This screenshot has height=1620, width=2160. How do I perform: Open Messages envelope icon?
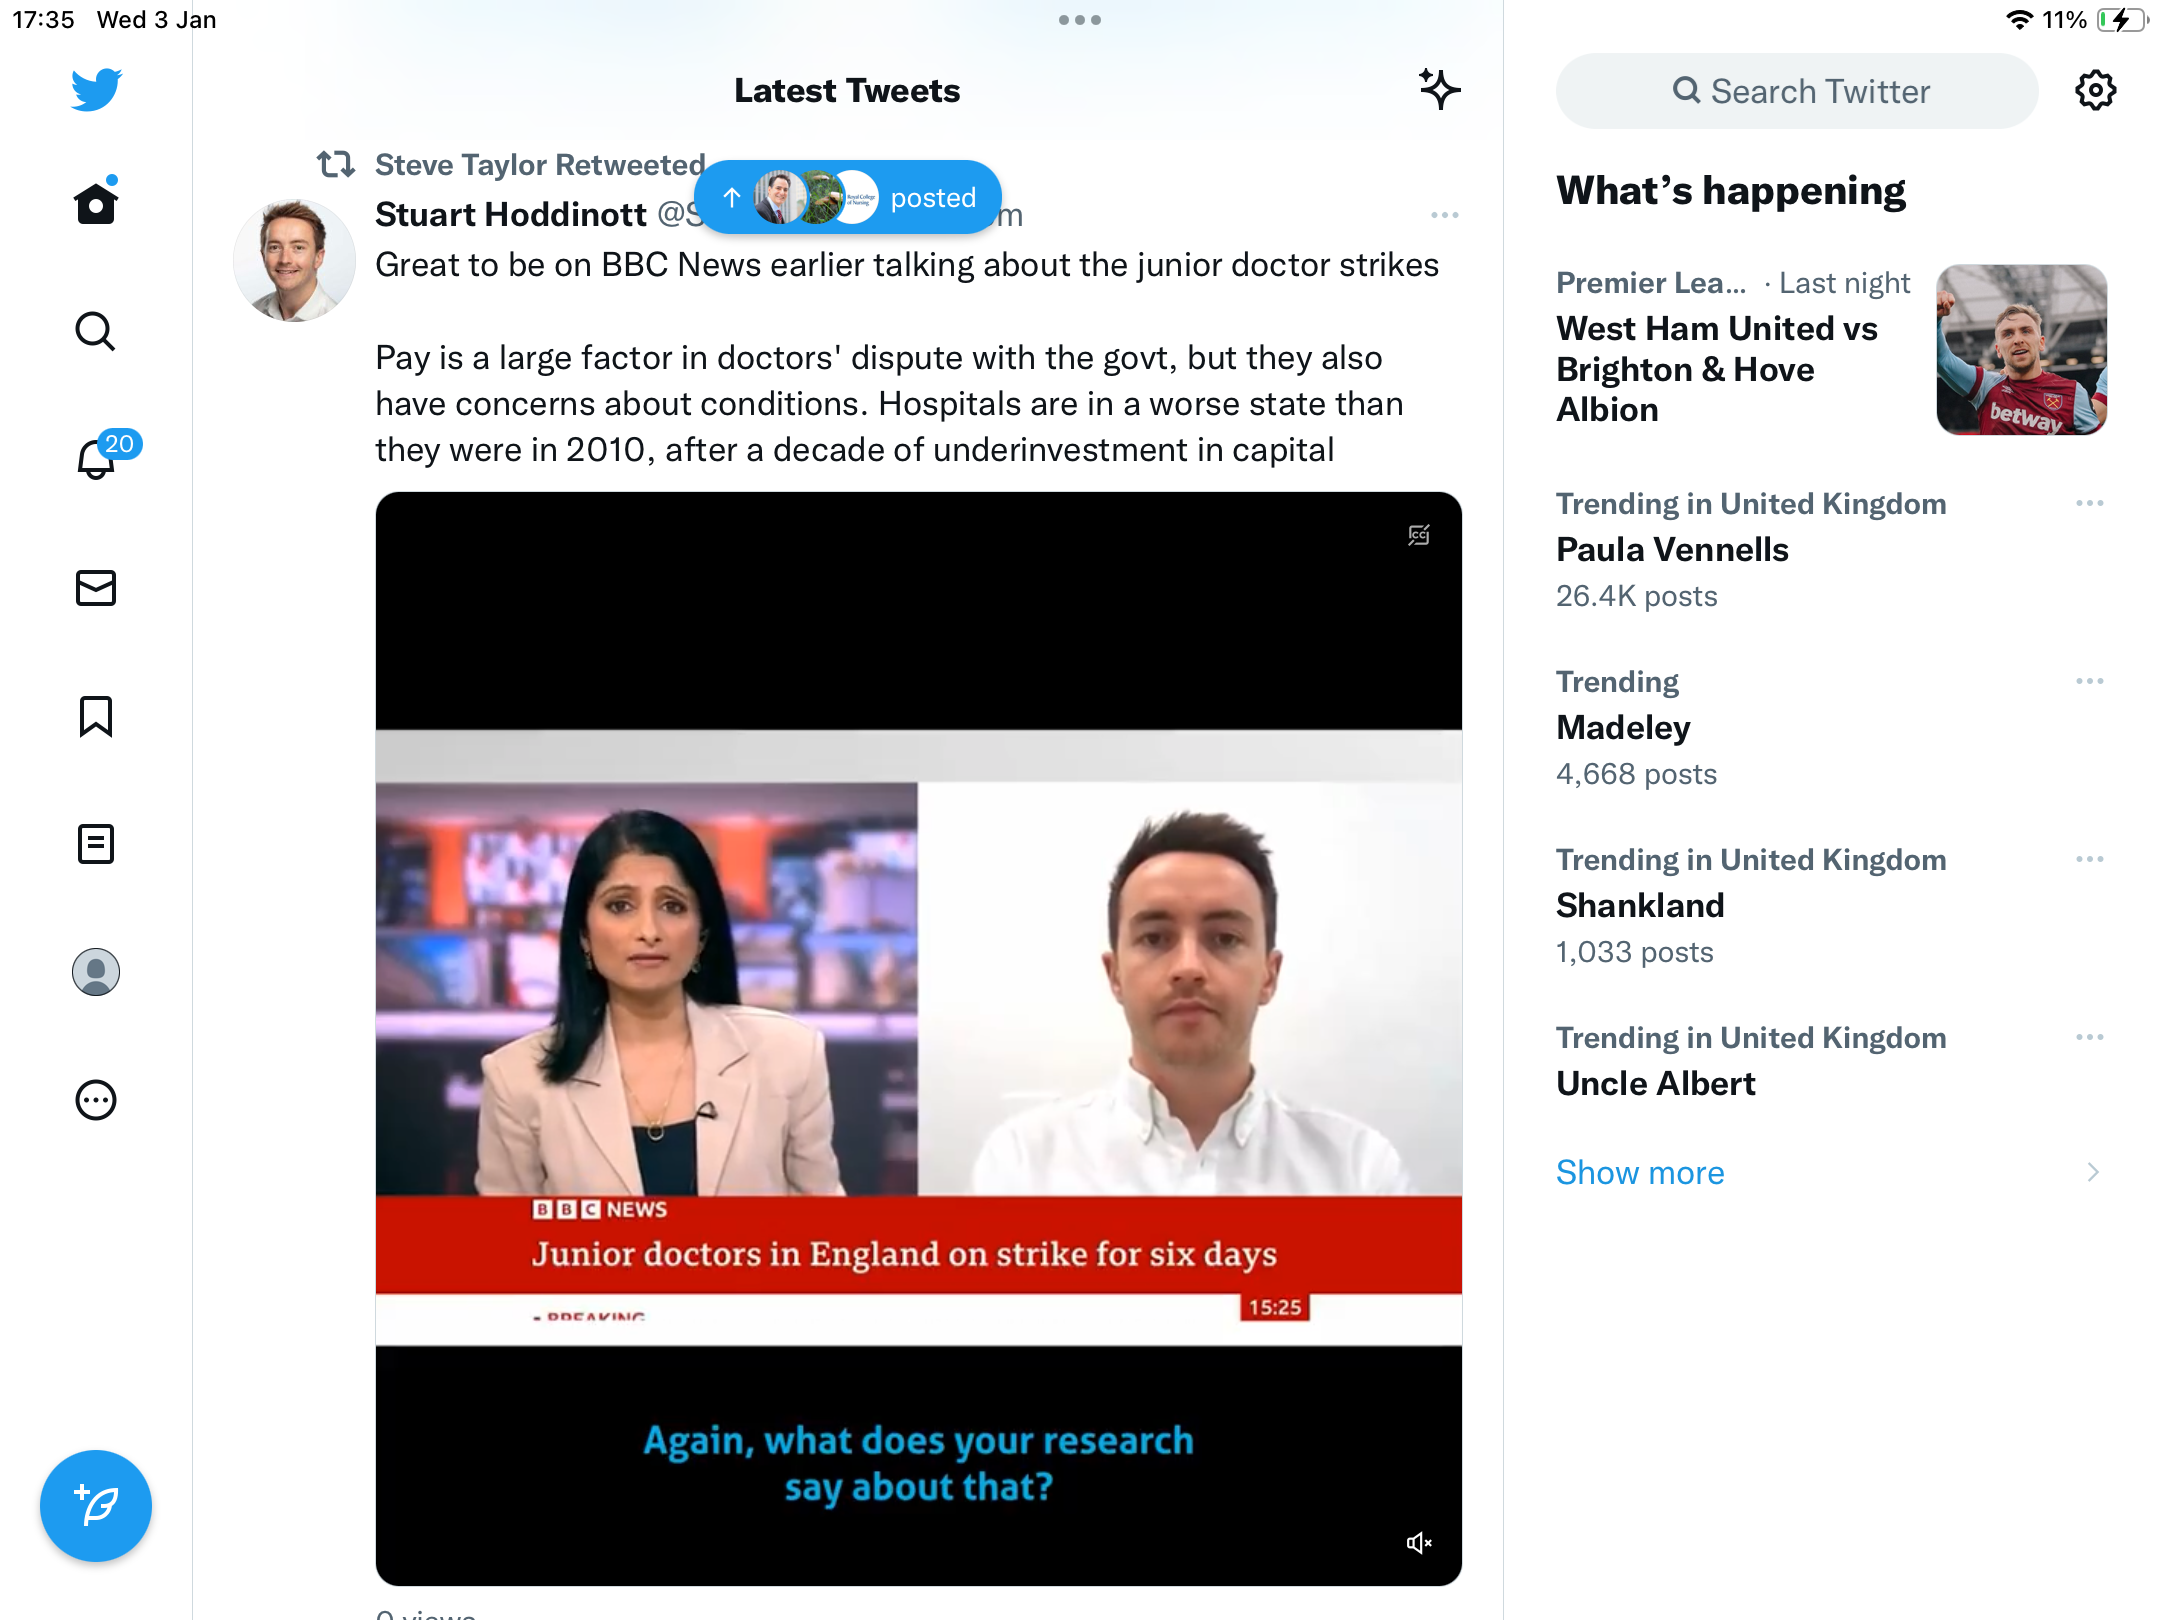pos(96,588)
